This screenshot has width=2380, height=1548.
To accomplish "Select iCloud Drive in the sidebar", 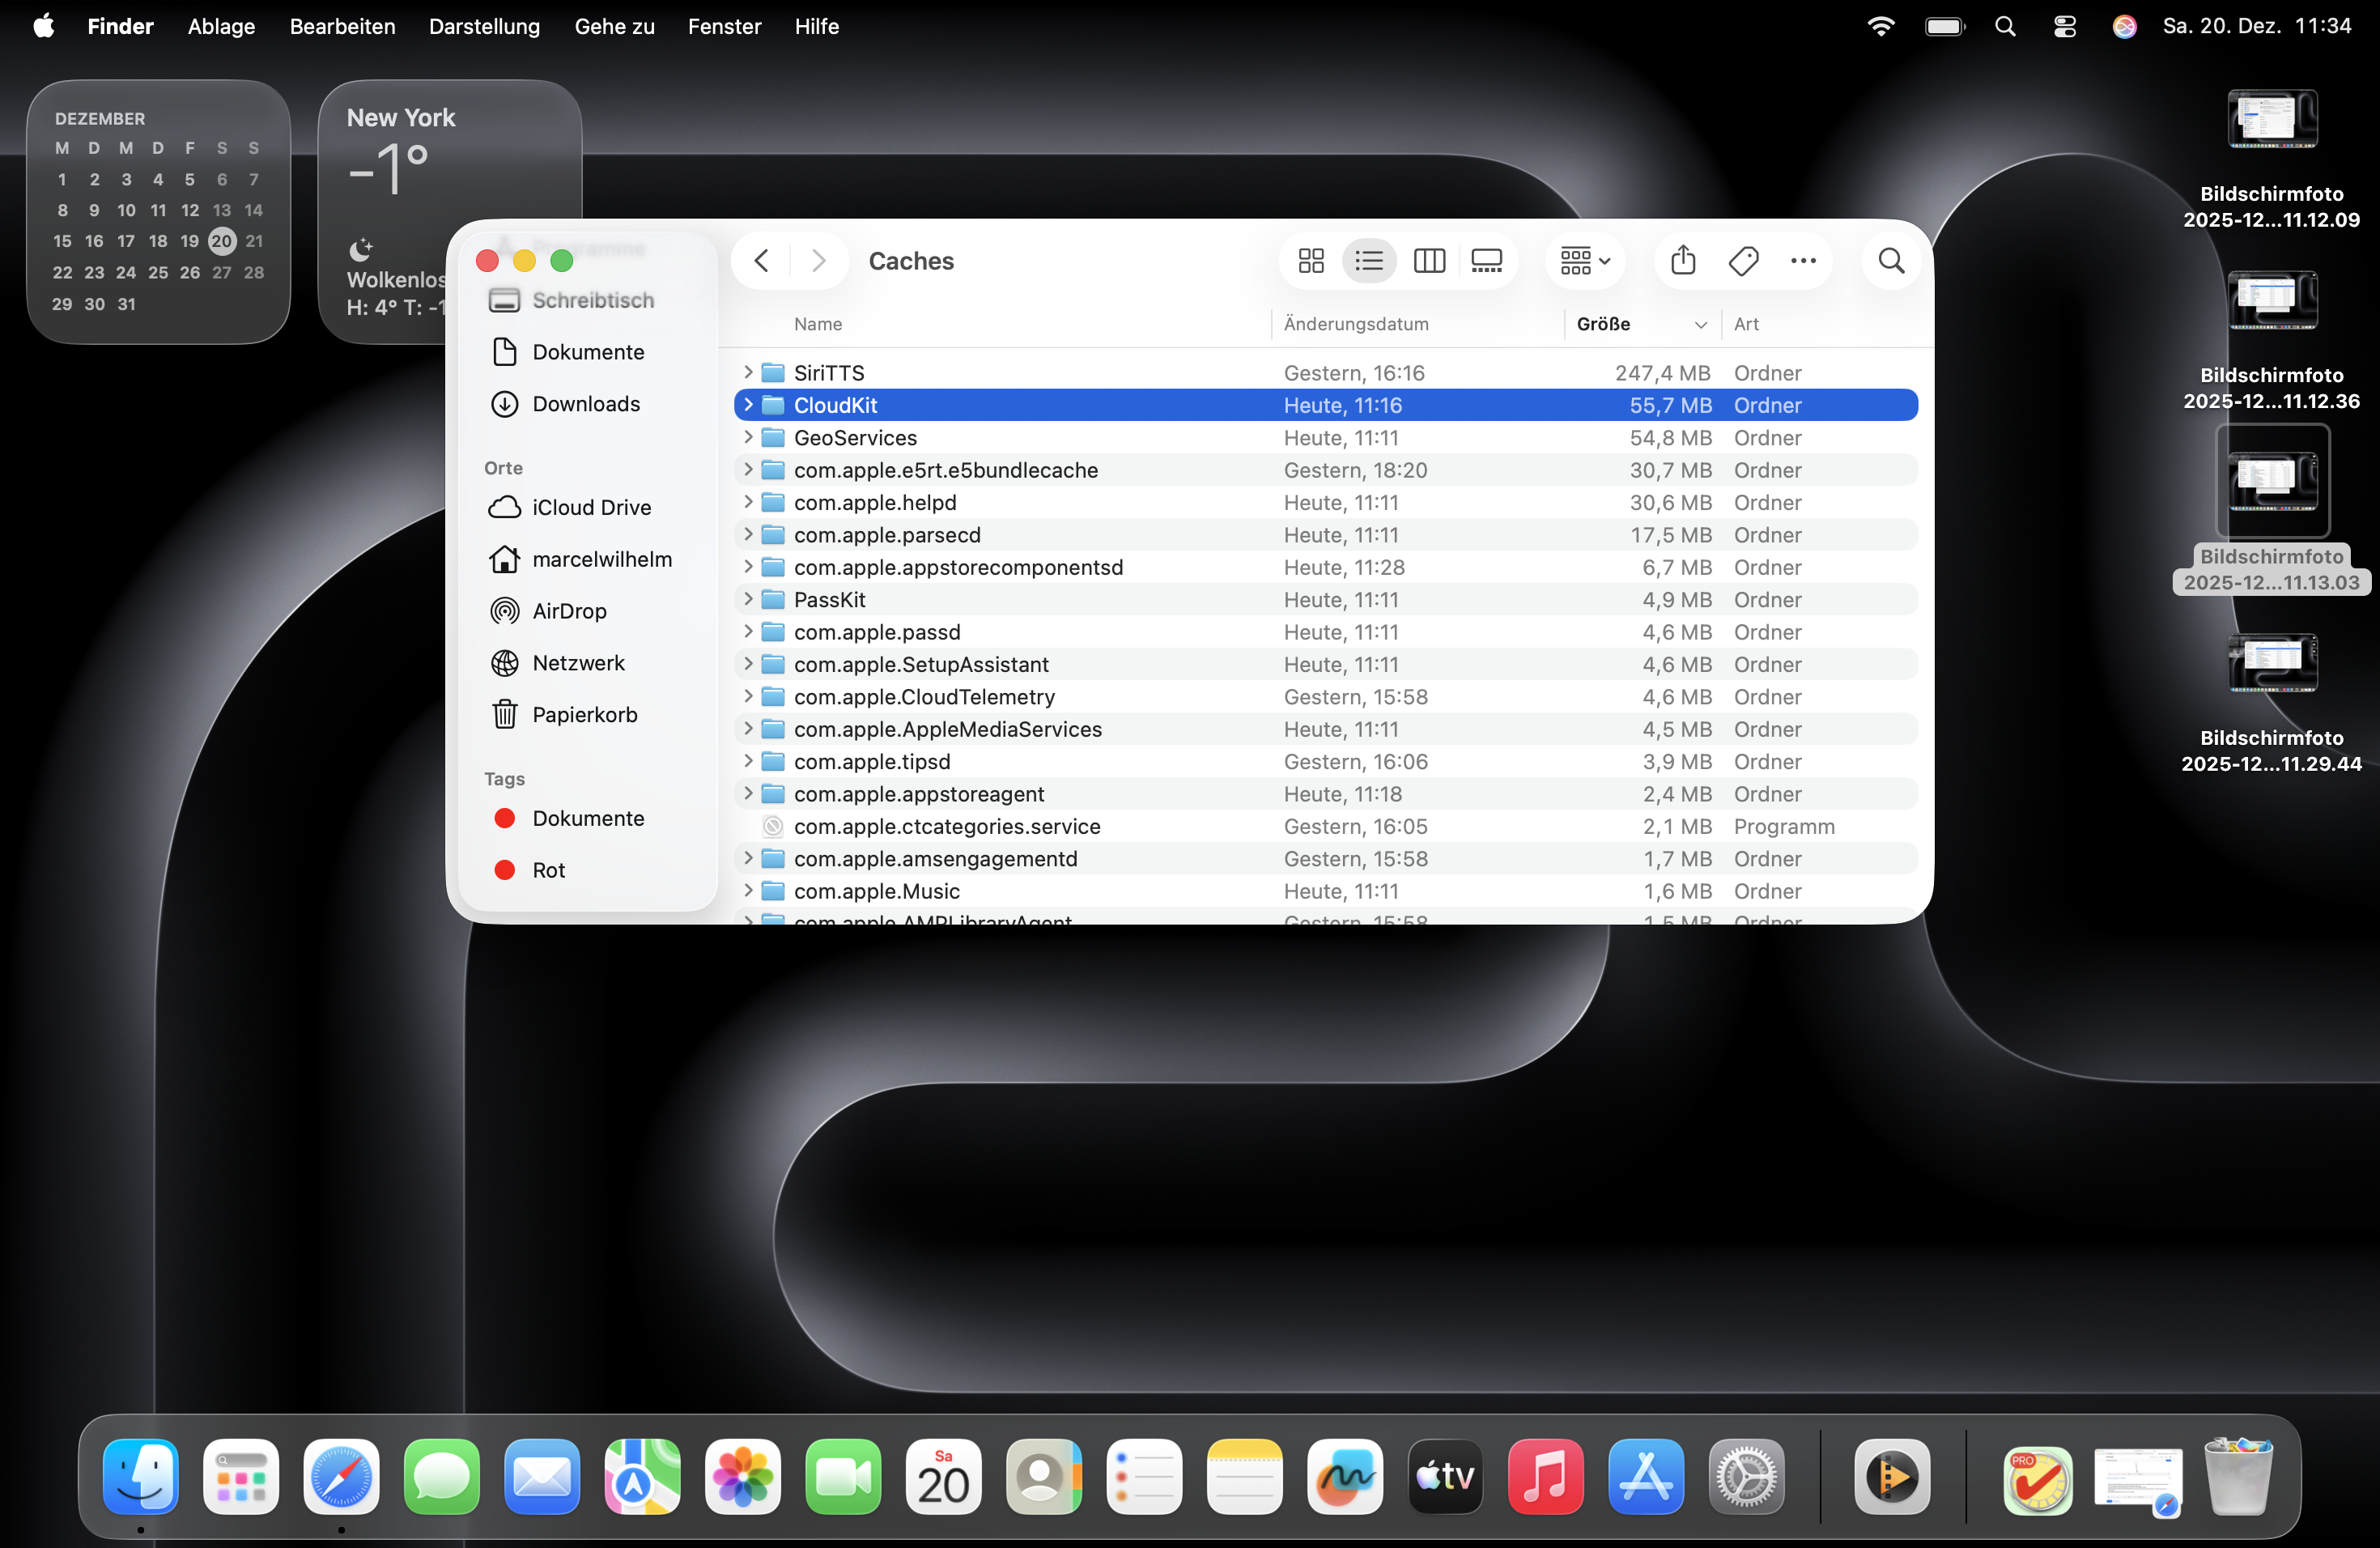I will (591, 507).
